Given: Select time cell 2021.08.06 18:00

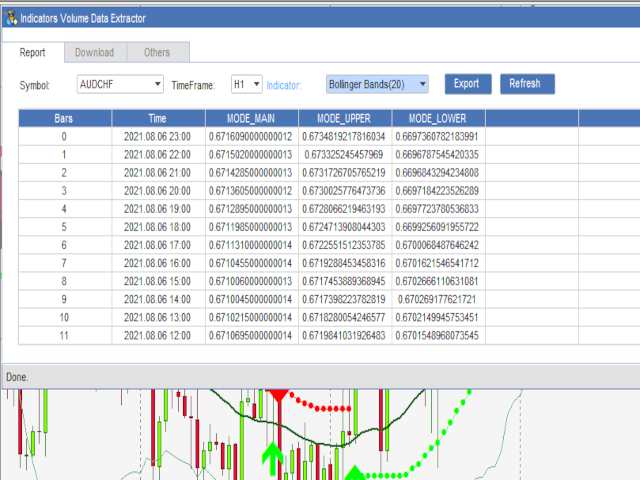Looking at the screenshot, I should (x=158, y=227).
